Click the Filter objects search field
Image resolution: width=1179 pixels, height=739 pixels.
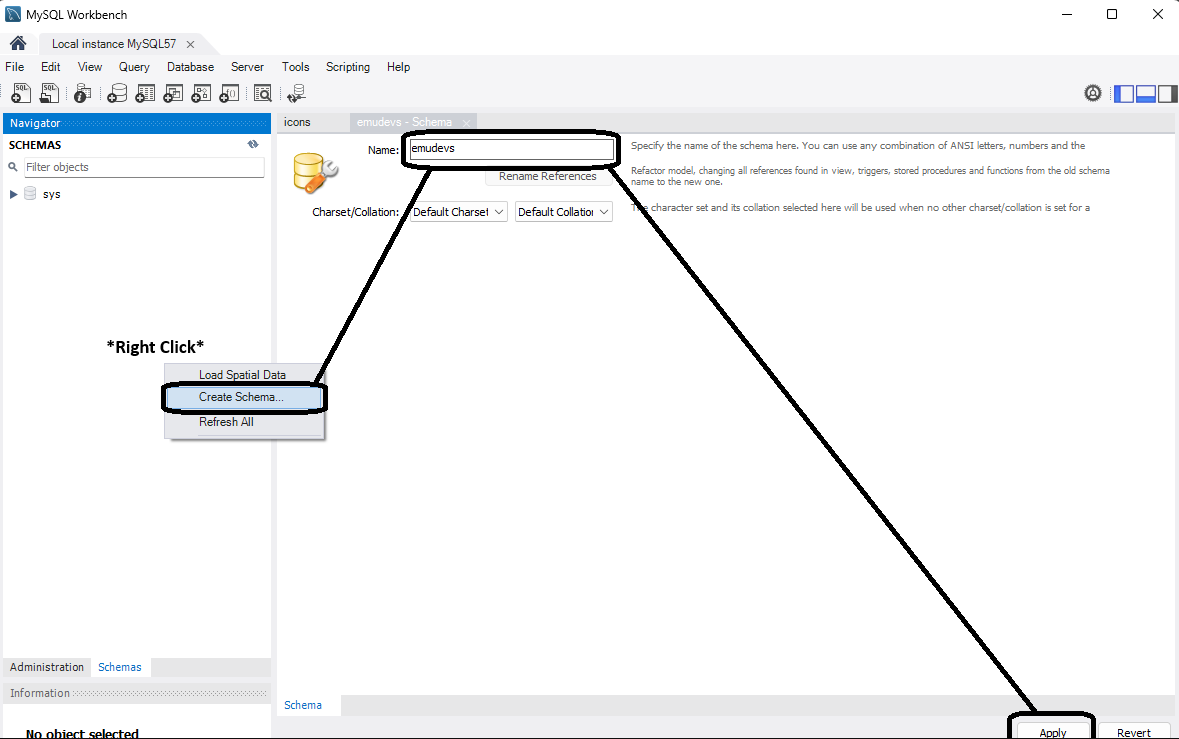[144, 167]
